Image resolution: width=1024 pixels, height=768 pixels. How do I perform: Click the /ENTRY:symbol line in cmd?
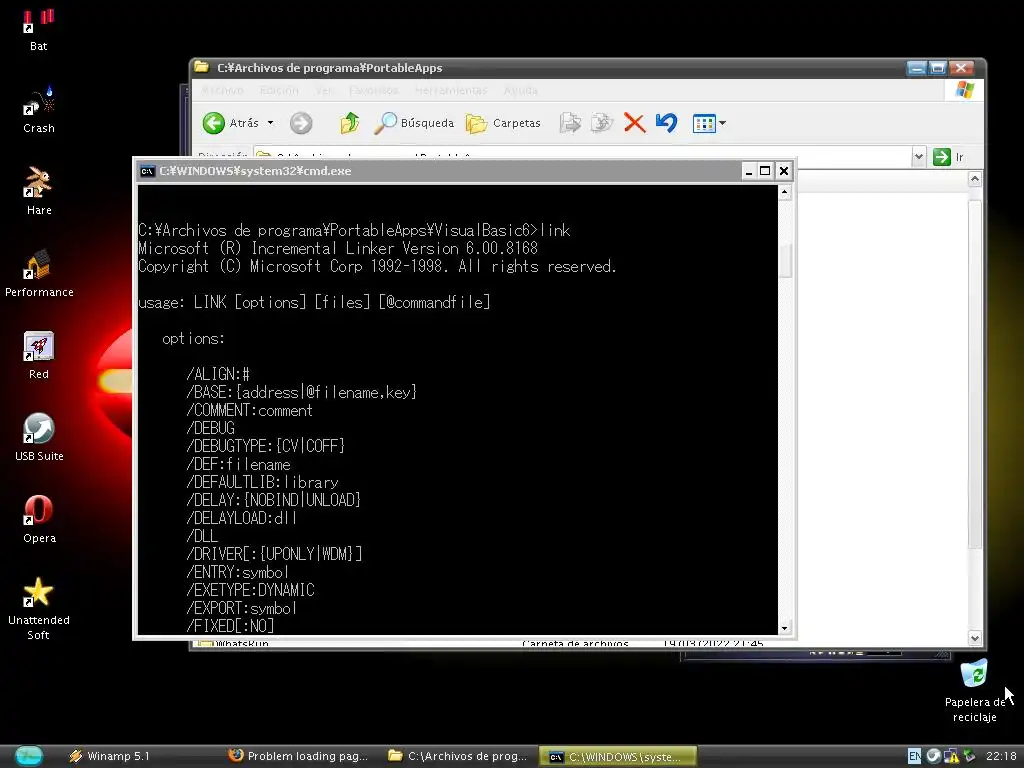point(238,572)
